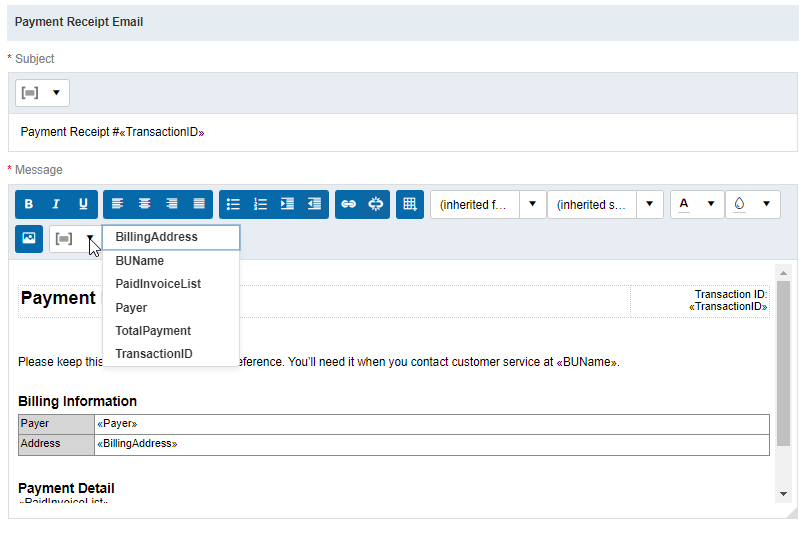Click the insert hyperlink icon
The width and height of the screenshot is (803, 536).
348,204
